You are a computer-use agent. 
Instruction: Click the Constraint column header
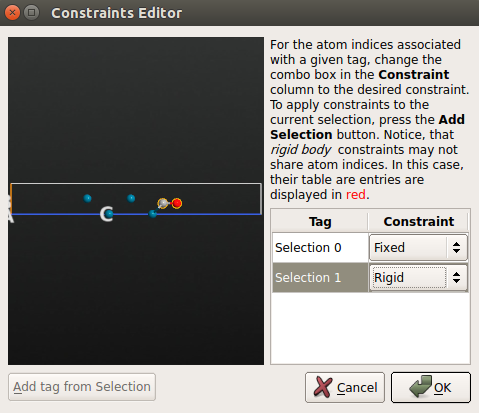point(418,221)
